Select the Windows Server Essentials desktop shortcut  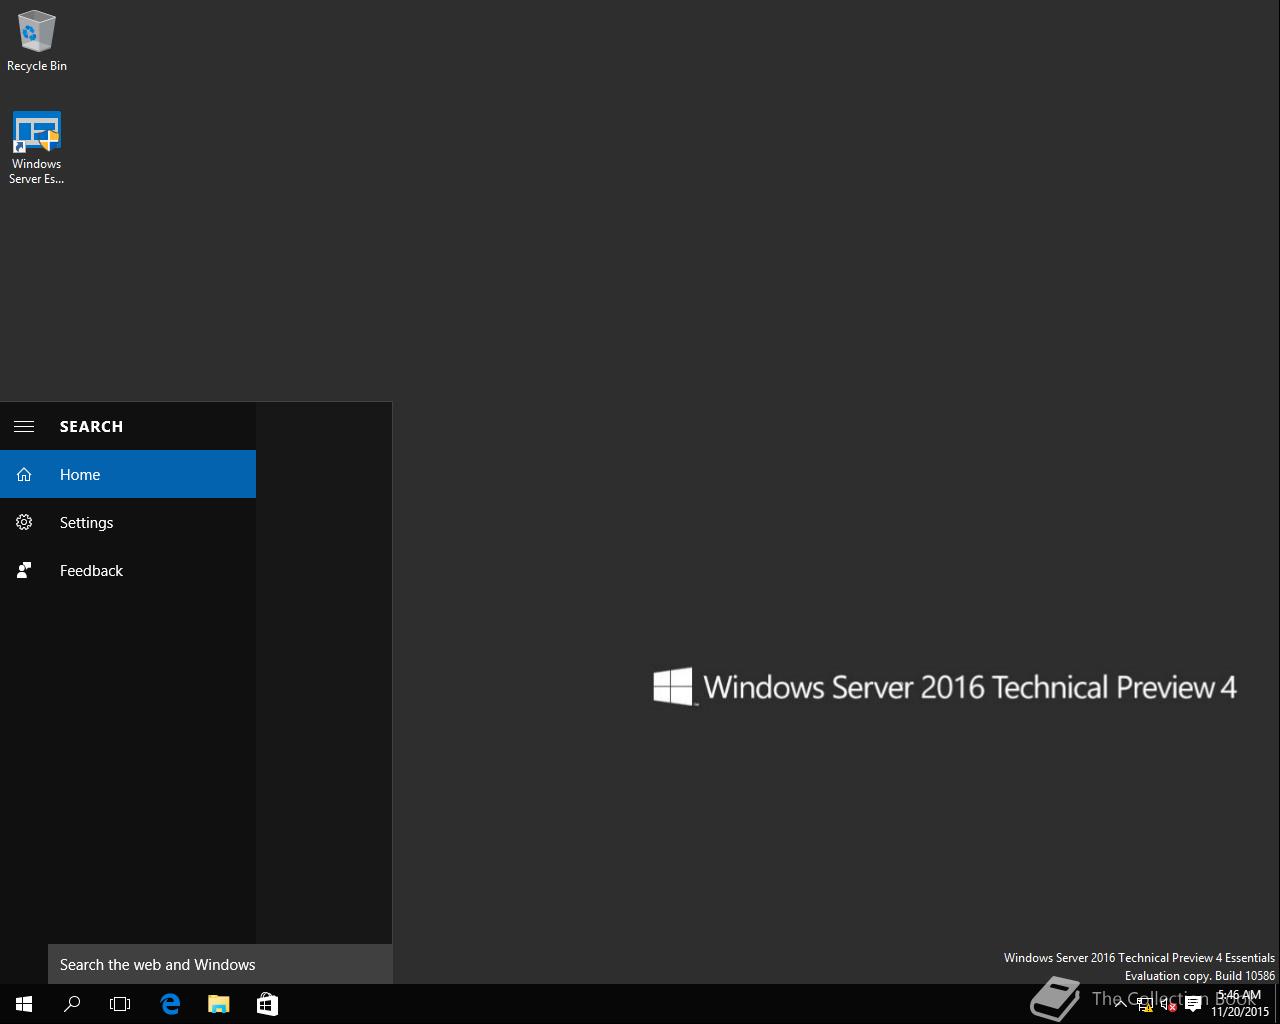(36, 148)
